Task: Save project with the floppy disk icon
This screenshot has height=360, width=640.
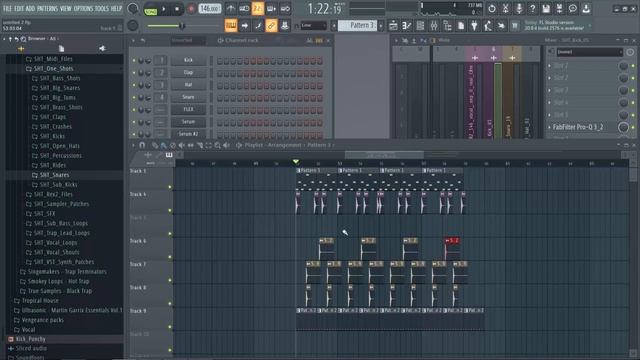Action: 546,9
